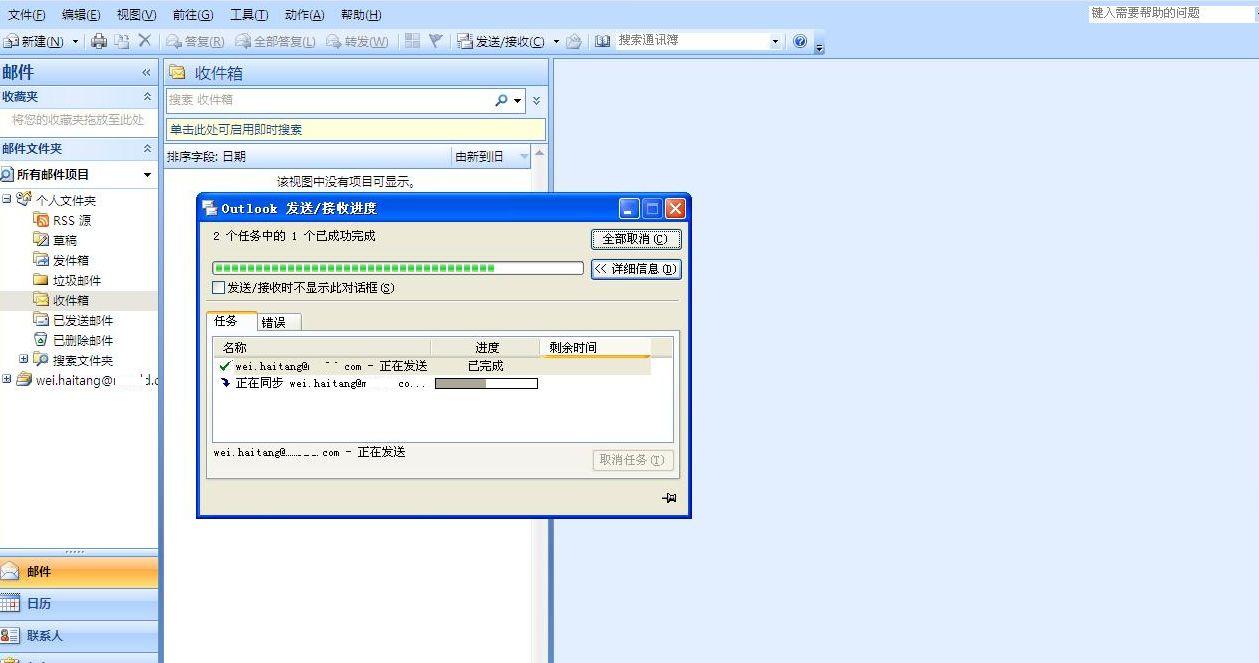Image resolution: width=1259 pixels, height=663 pixels.
Task: Click the 日历 navigation button
Action: pos(39,604)
